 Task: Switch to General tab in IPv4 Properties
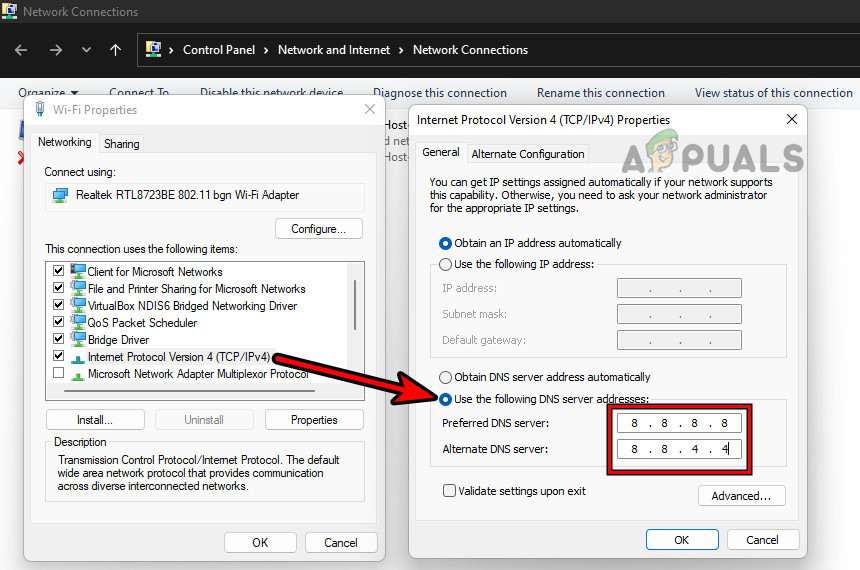[x=441, y=152]
